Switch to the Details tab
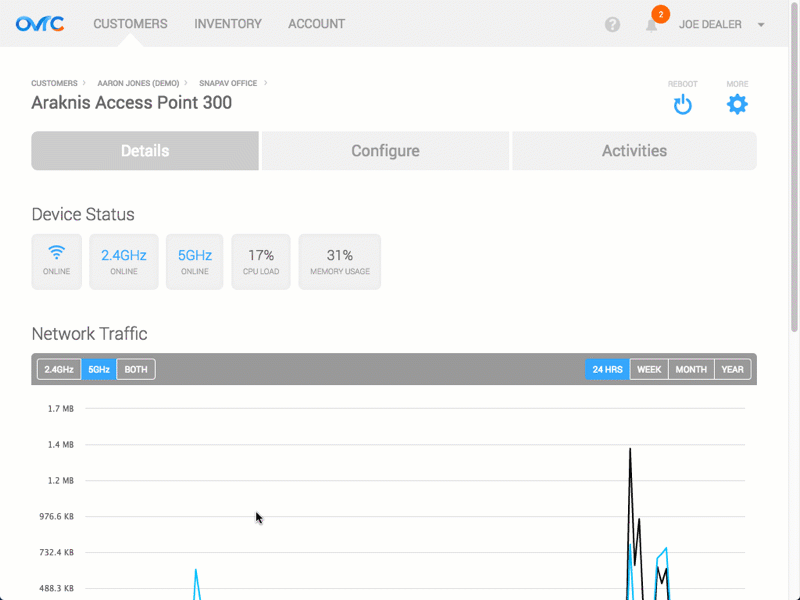Screen dimensions: 800x600 [x=145, y=151]
